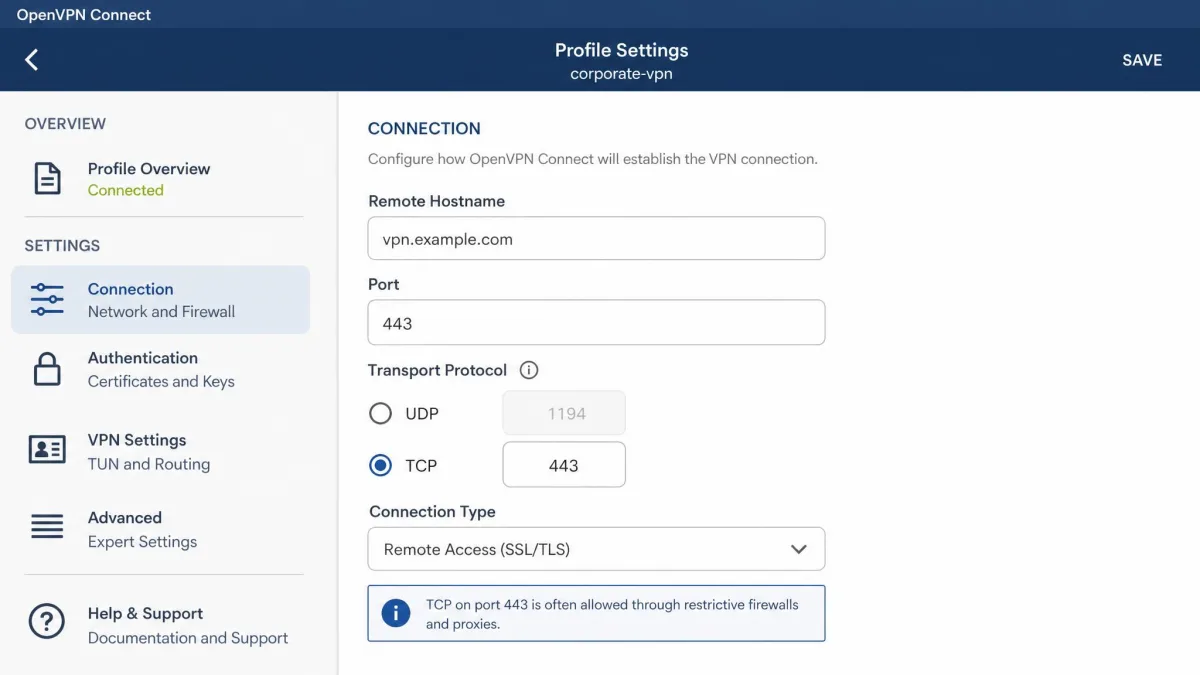
Task: Click the VPN Settings ID card icon
Action: click(47, 450)
